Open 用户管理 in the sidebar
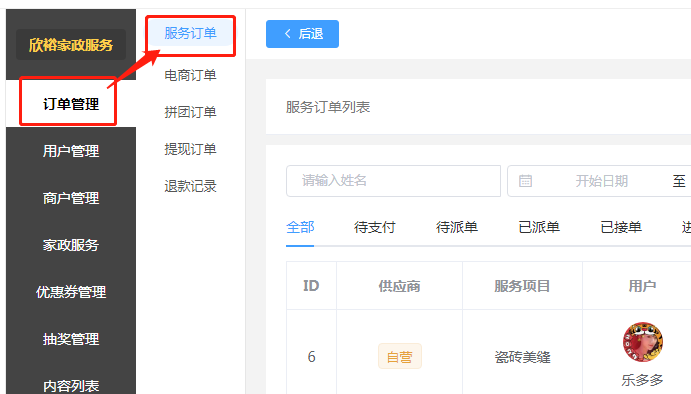691x394 pixels. (71, 151)
